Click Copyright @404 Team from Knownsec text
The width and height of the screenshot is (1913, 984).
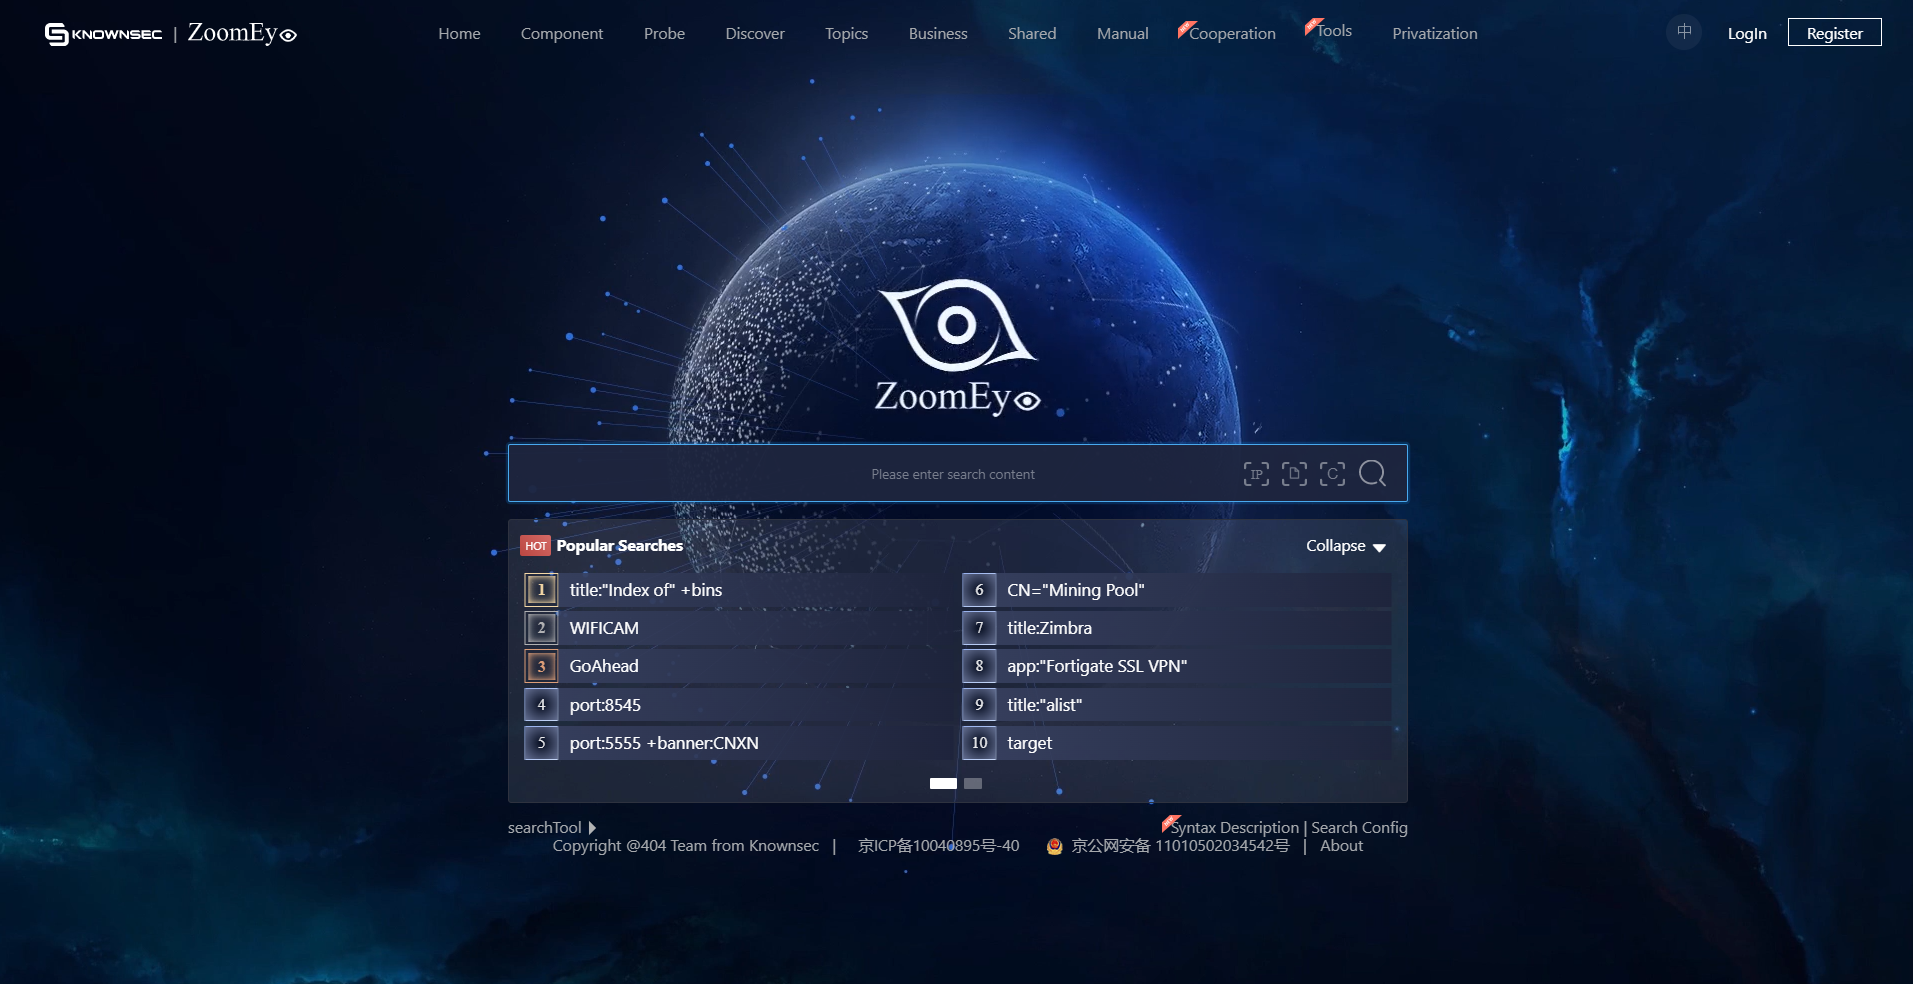[x=686, y=846]
